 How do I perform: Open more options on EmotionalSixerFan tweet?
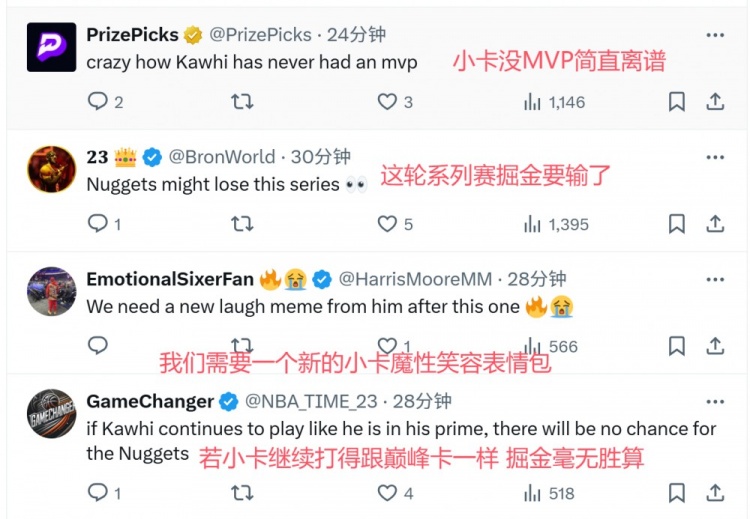[x=715, y=280]
